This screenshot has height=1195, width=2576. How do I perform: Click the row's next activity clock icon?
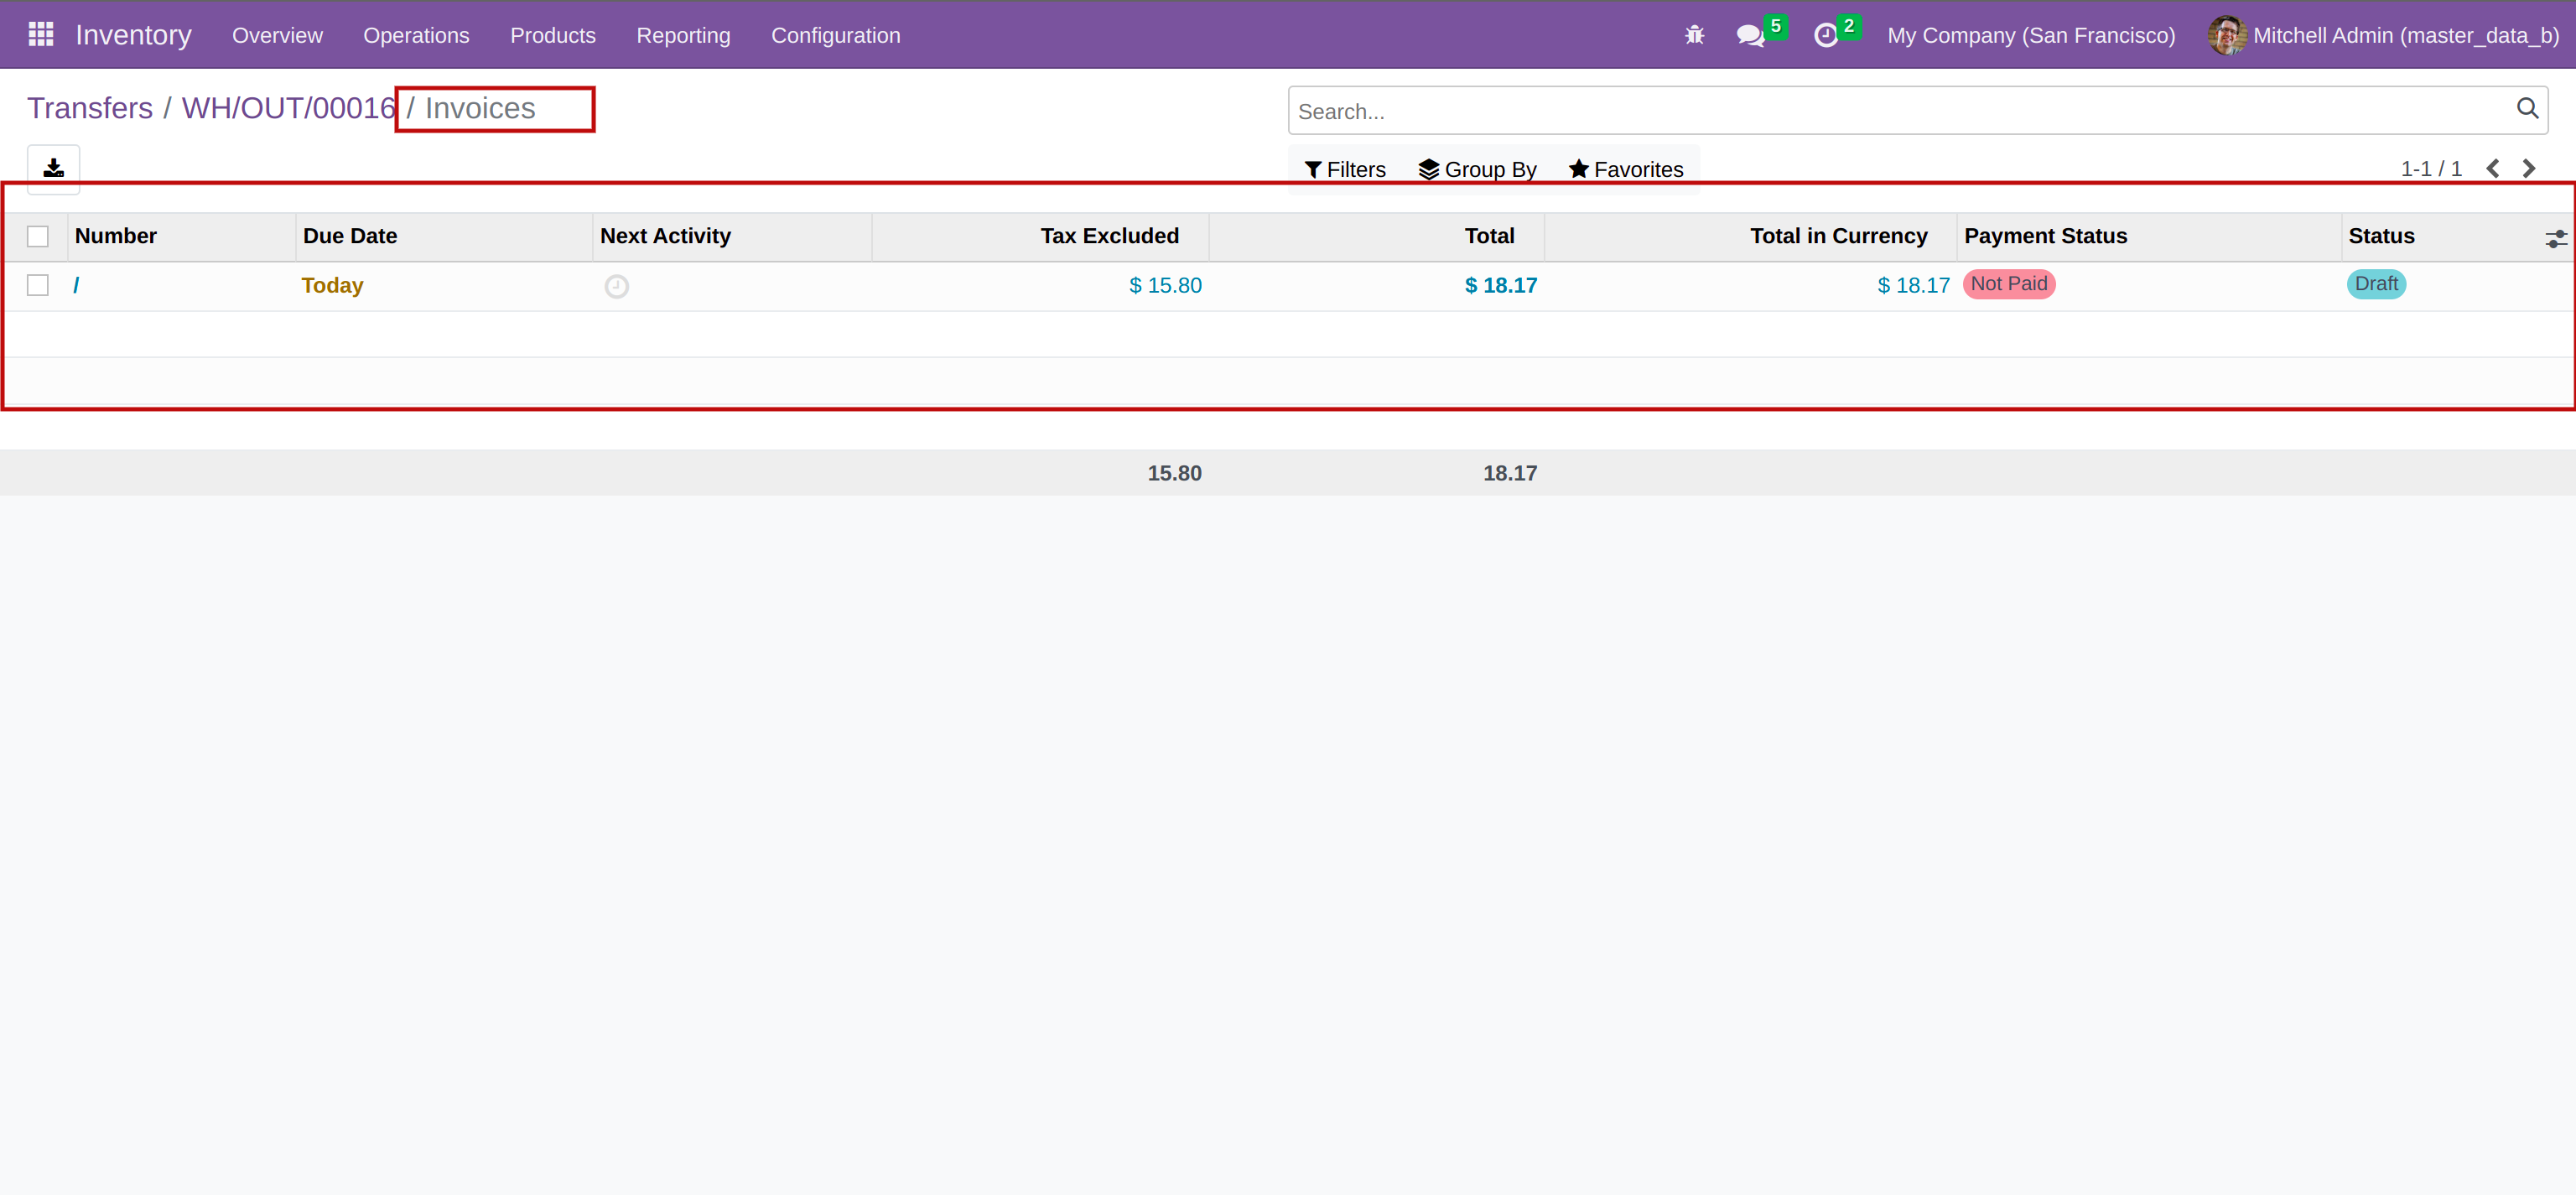pyautogui.click(x=616, y=286)
